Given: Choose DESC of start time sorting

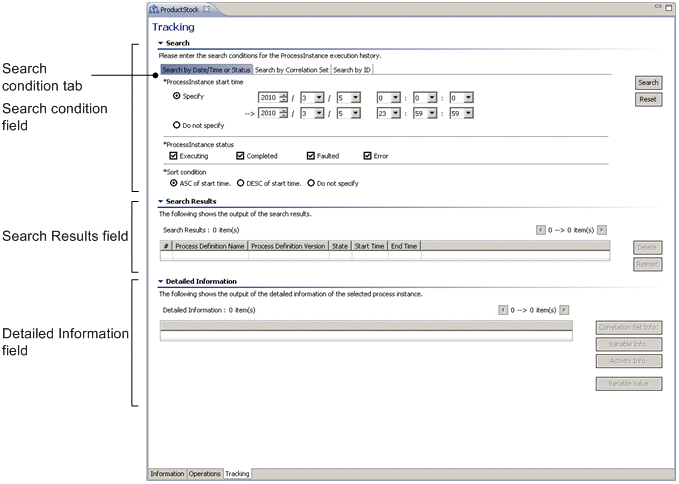Looking at the screenshot, I should (240, 184).
